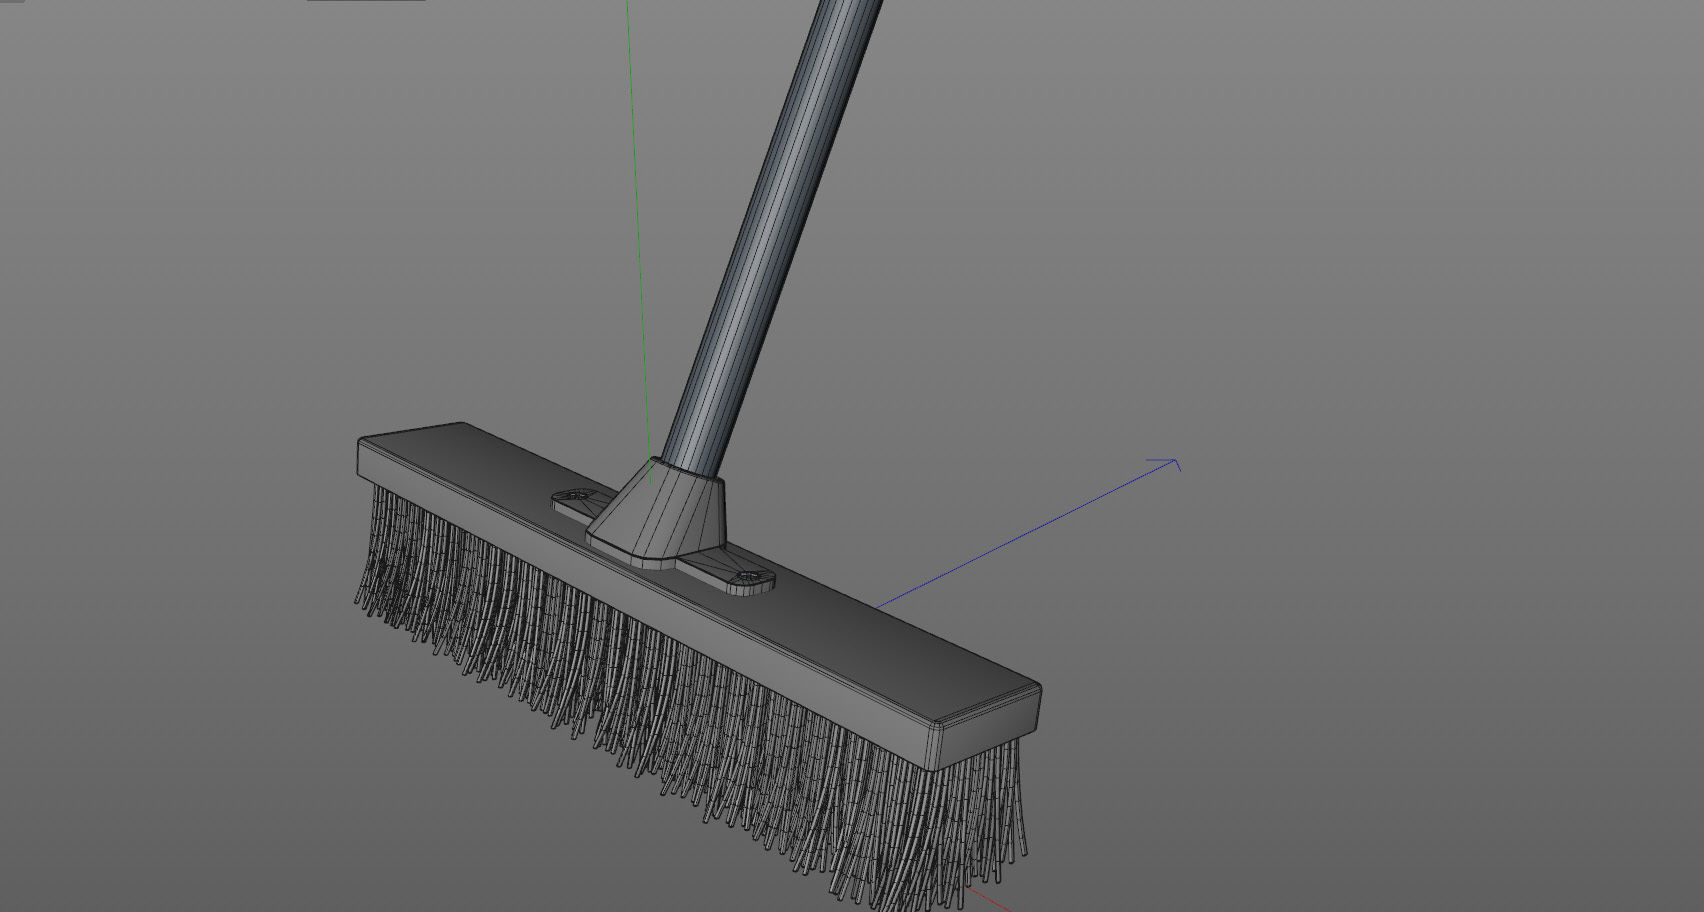Click the right screw on mounting bracket

[748, 578]
